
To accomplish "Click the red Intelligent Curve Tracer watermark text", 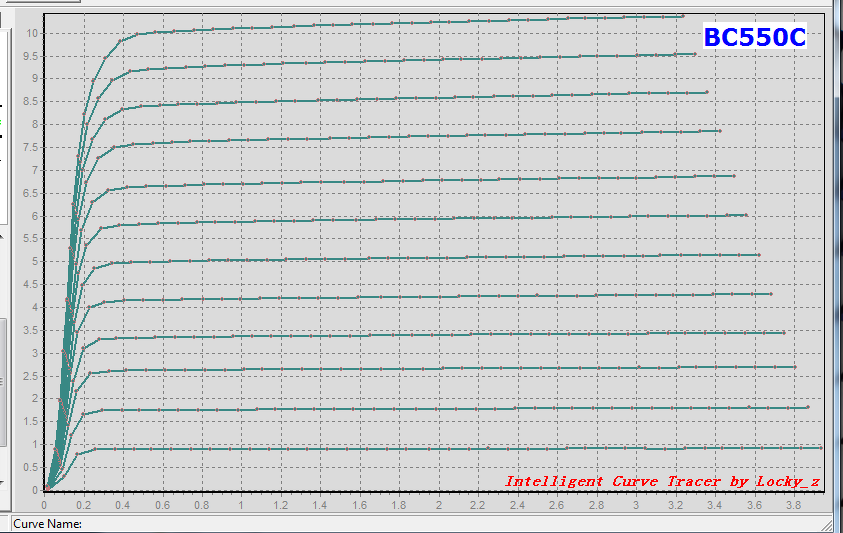I will coord(662,481).
